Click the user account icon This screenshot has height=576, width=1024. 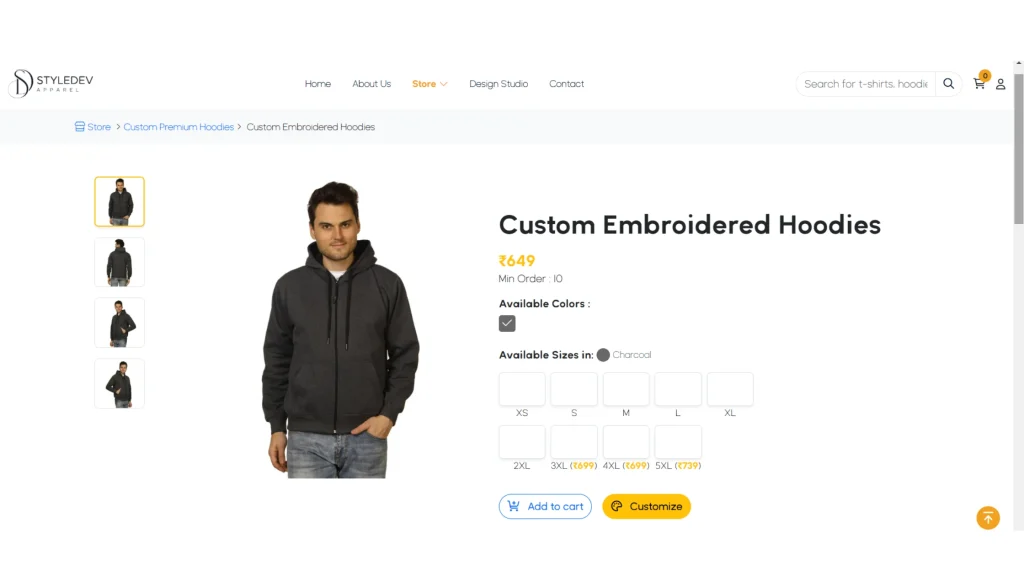pyautogui.click(x=1002, y=84)
